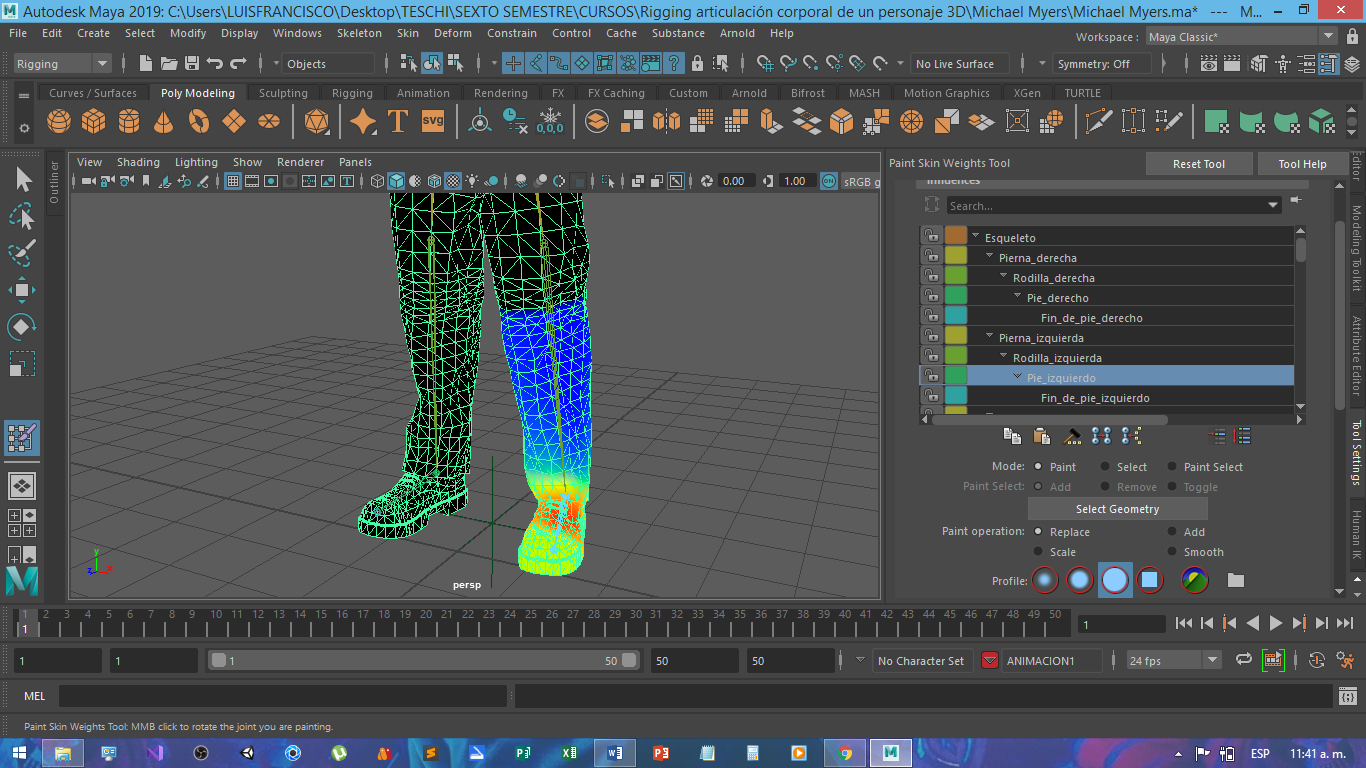
Task: Click the Undo arrow in status line
Action: coord(215,63)
